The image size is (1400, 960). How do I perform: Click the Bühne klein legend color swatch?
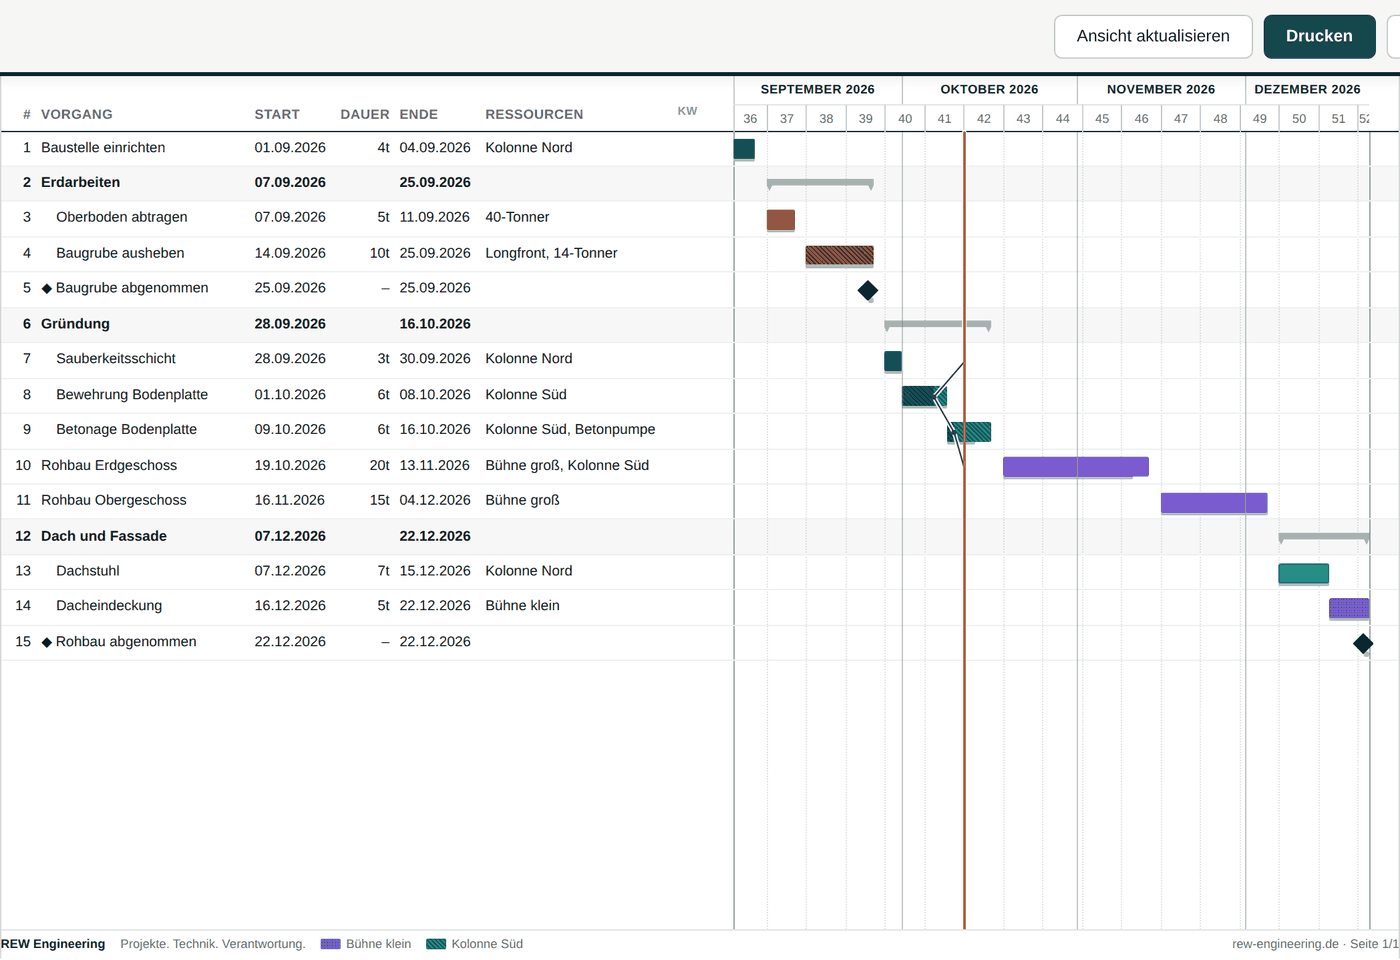(331, 944)
